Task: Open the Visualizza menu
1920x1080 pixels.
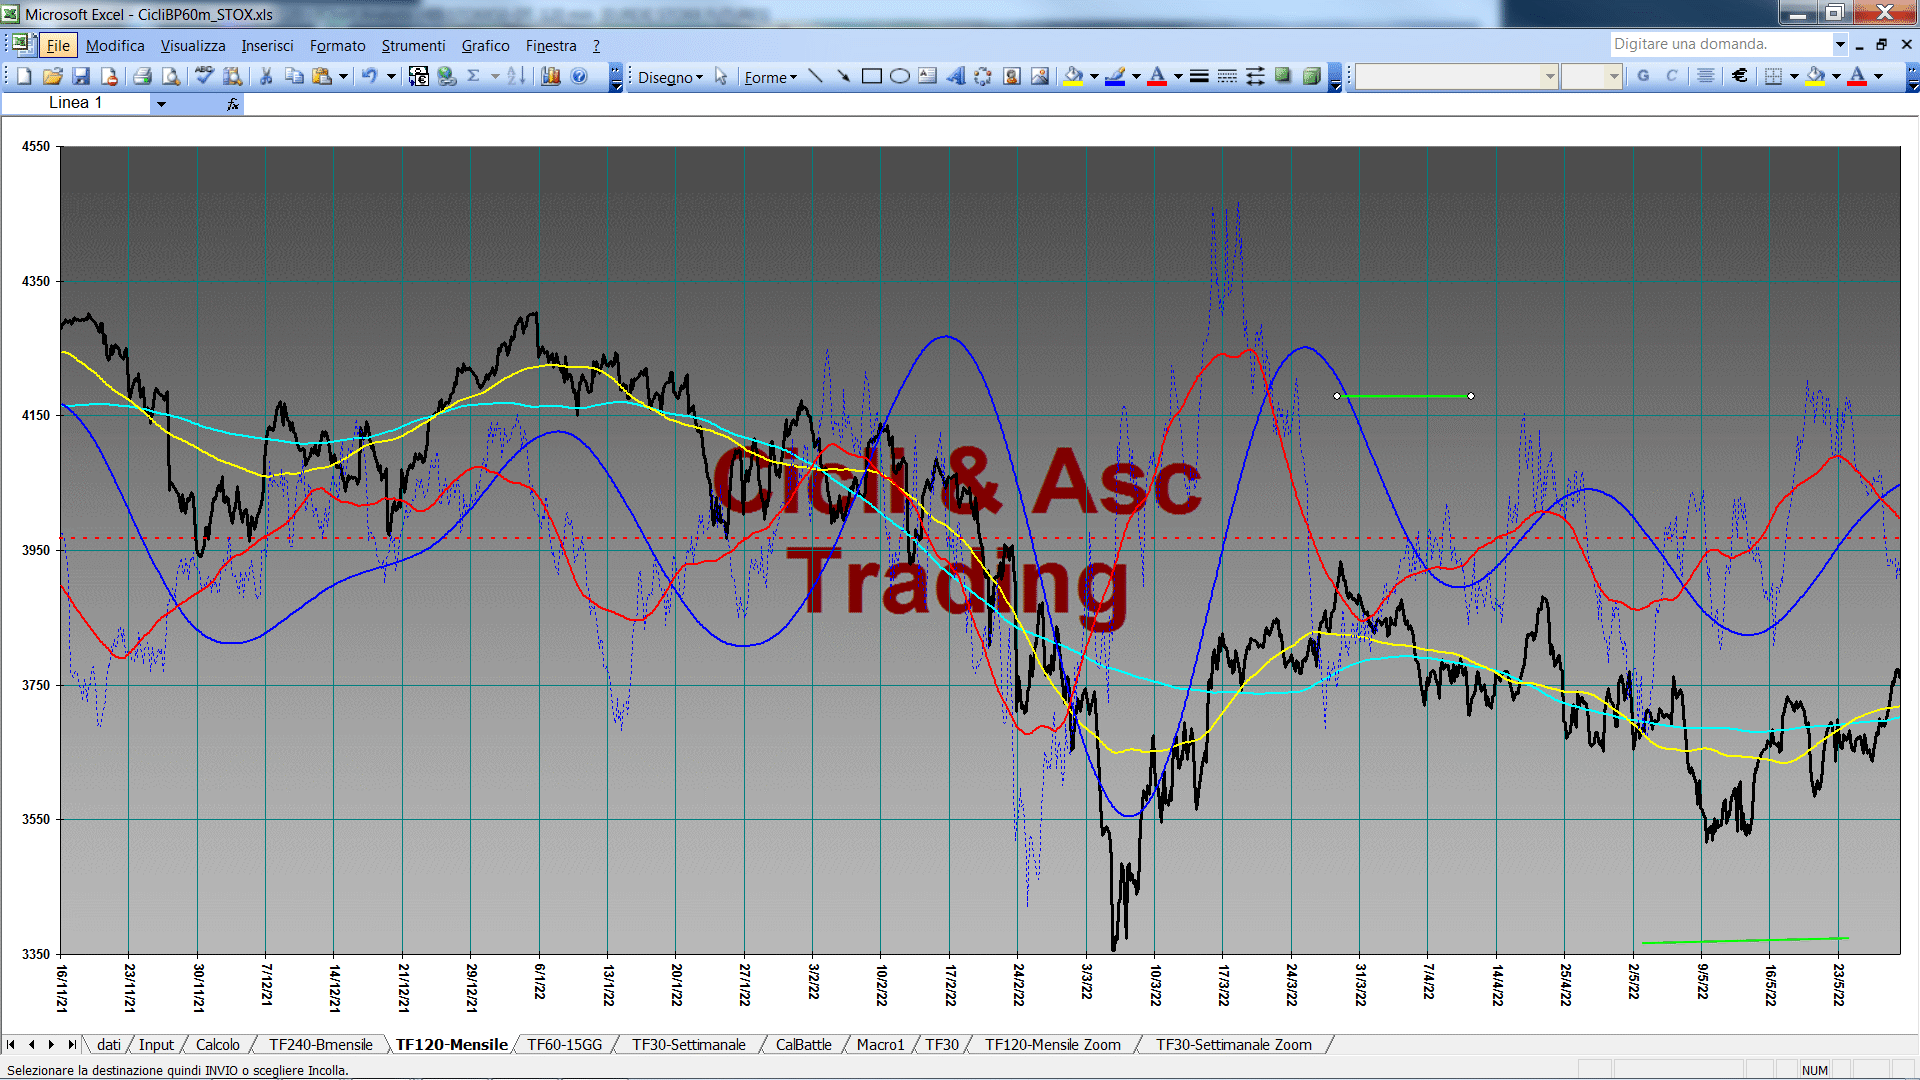Action: tap(193, 46)
